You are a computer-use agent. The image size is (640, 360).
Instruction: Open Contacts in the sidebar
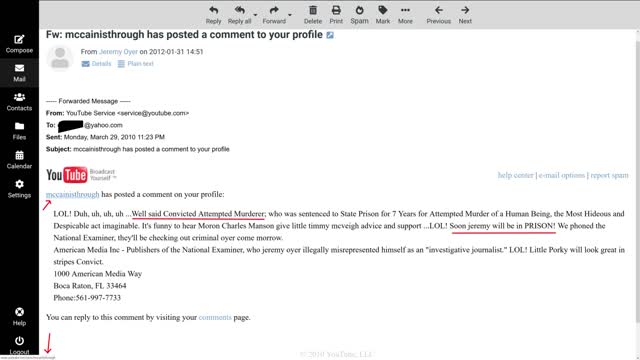point(19,102)
